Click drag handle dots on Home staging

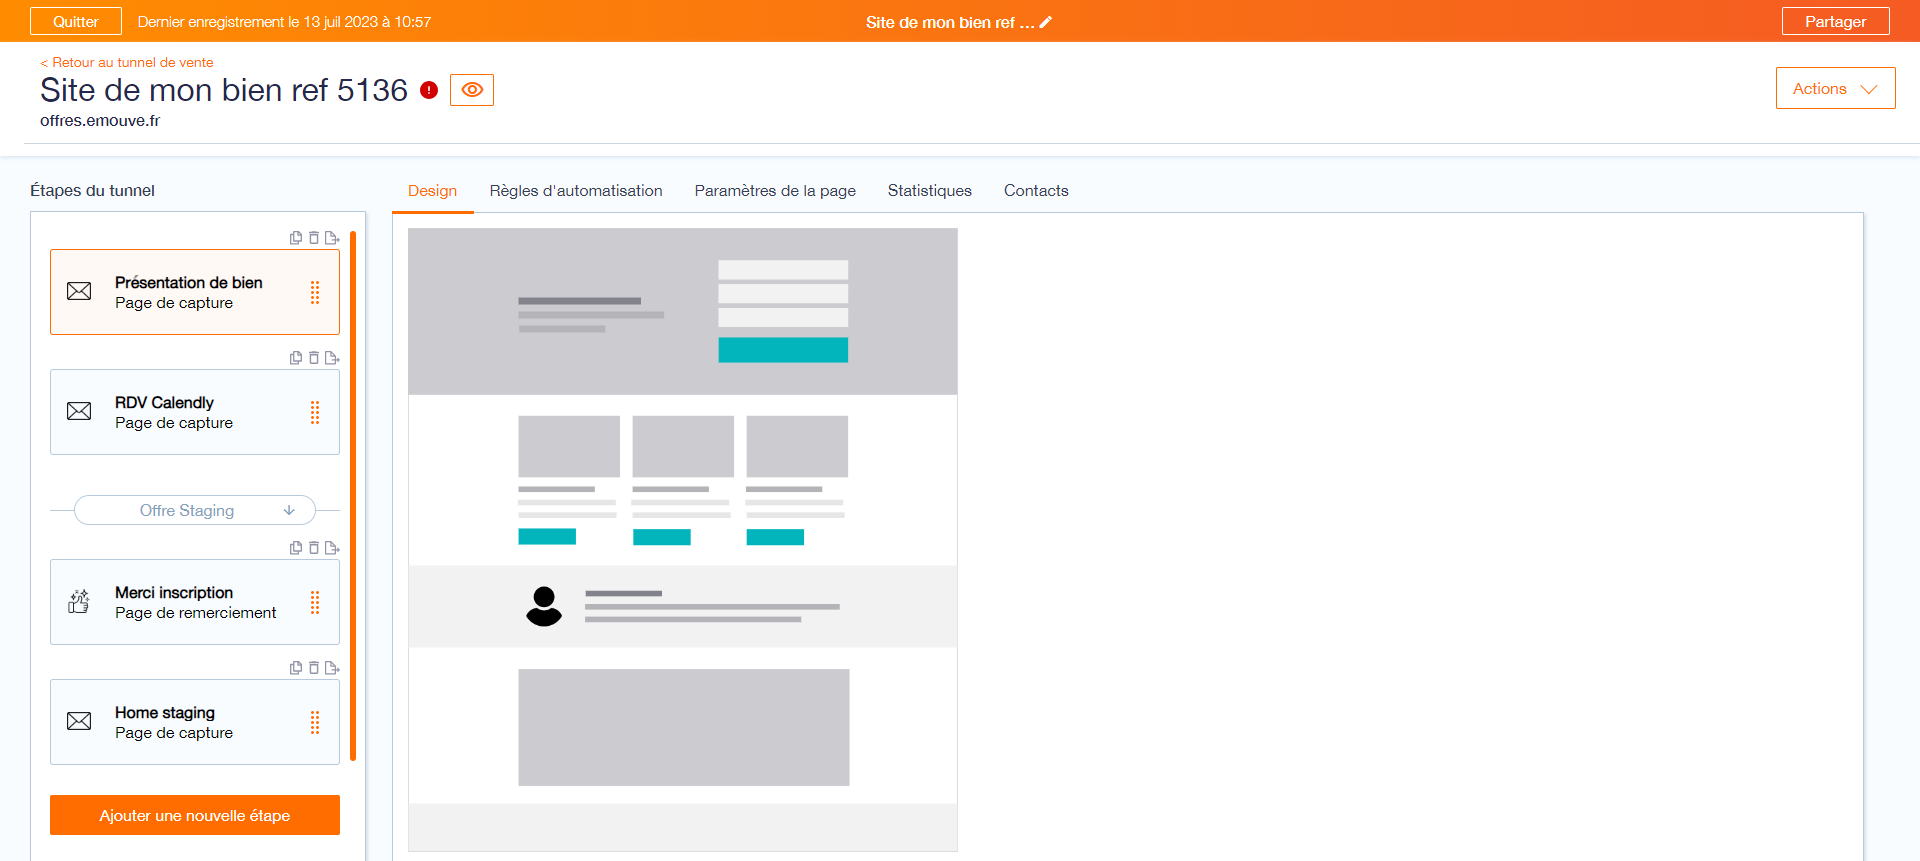pyautogui.click(x=315, y=722)
